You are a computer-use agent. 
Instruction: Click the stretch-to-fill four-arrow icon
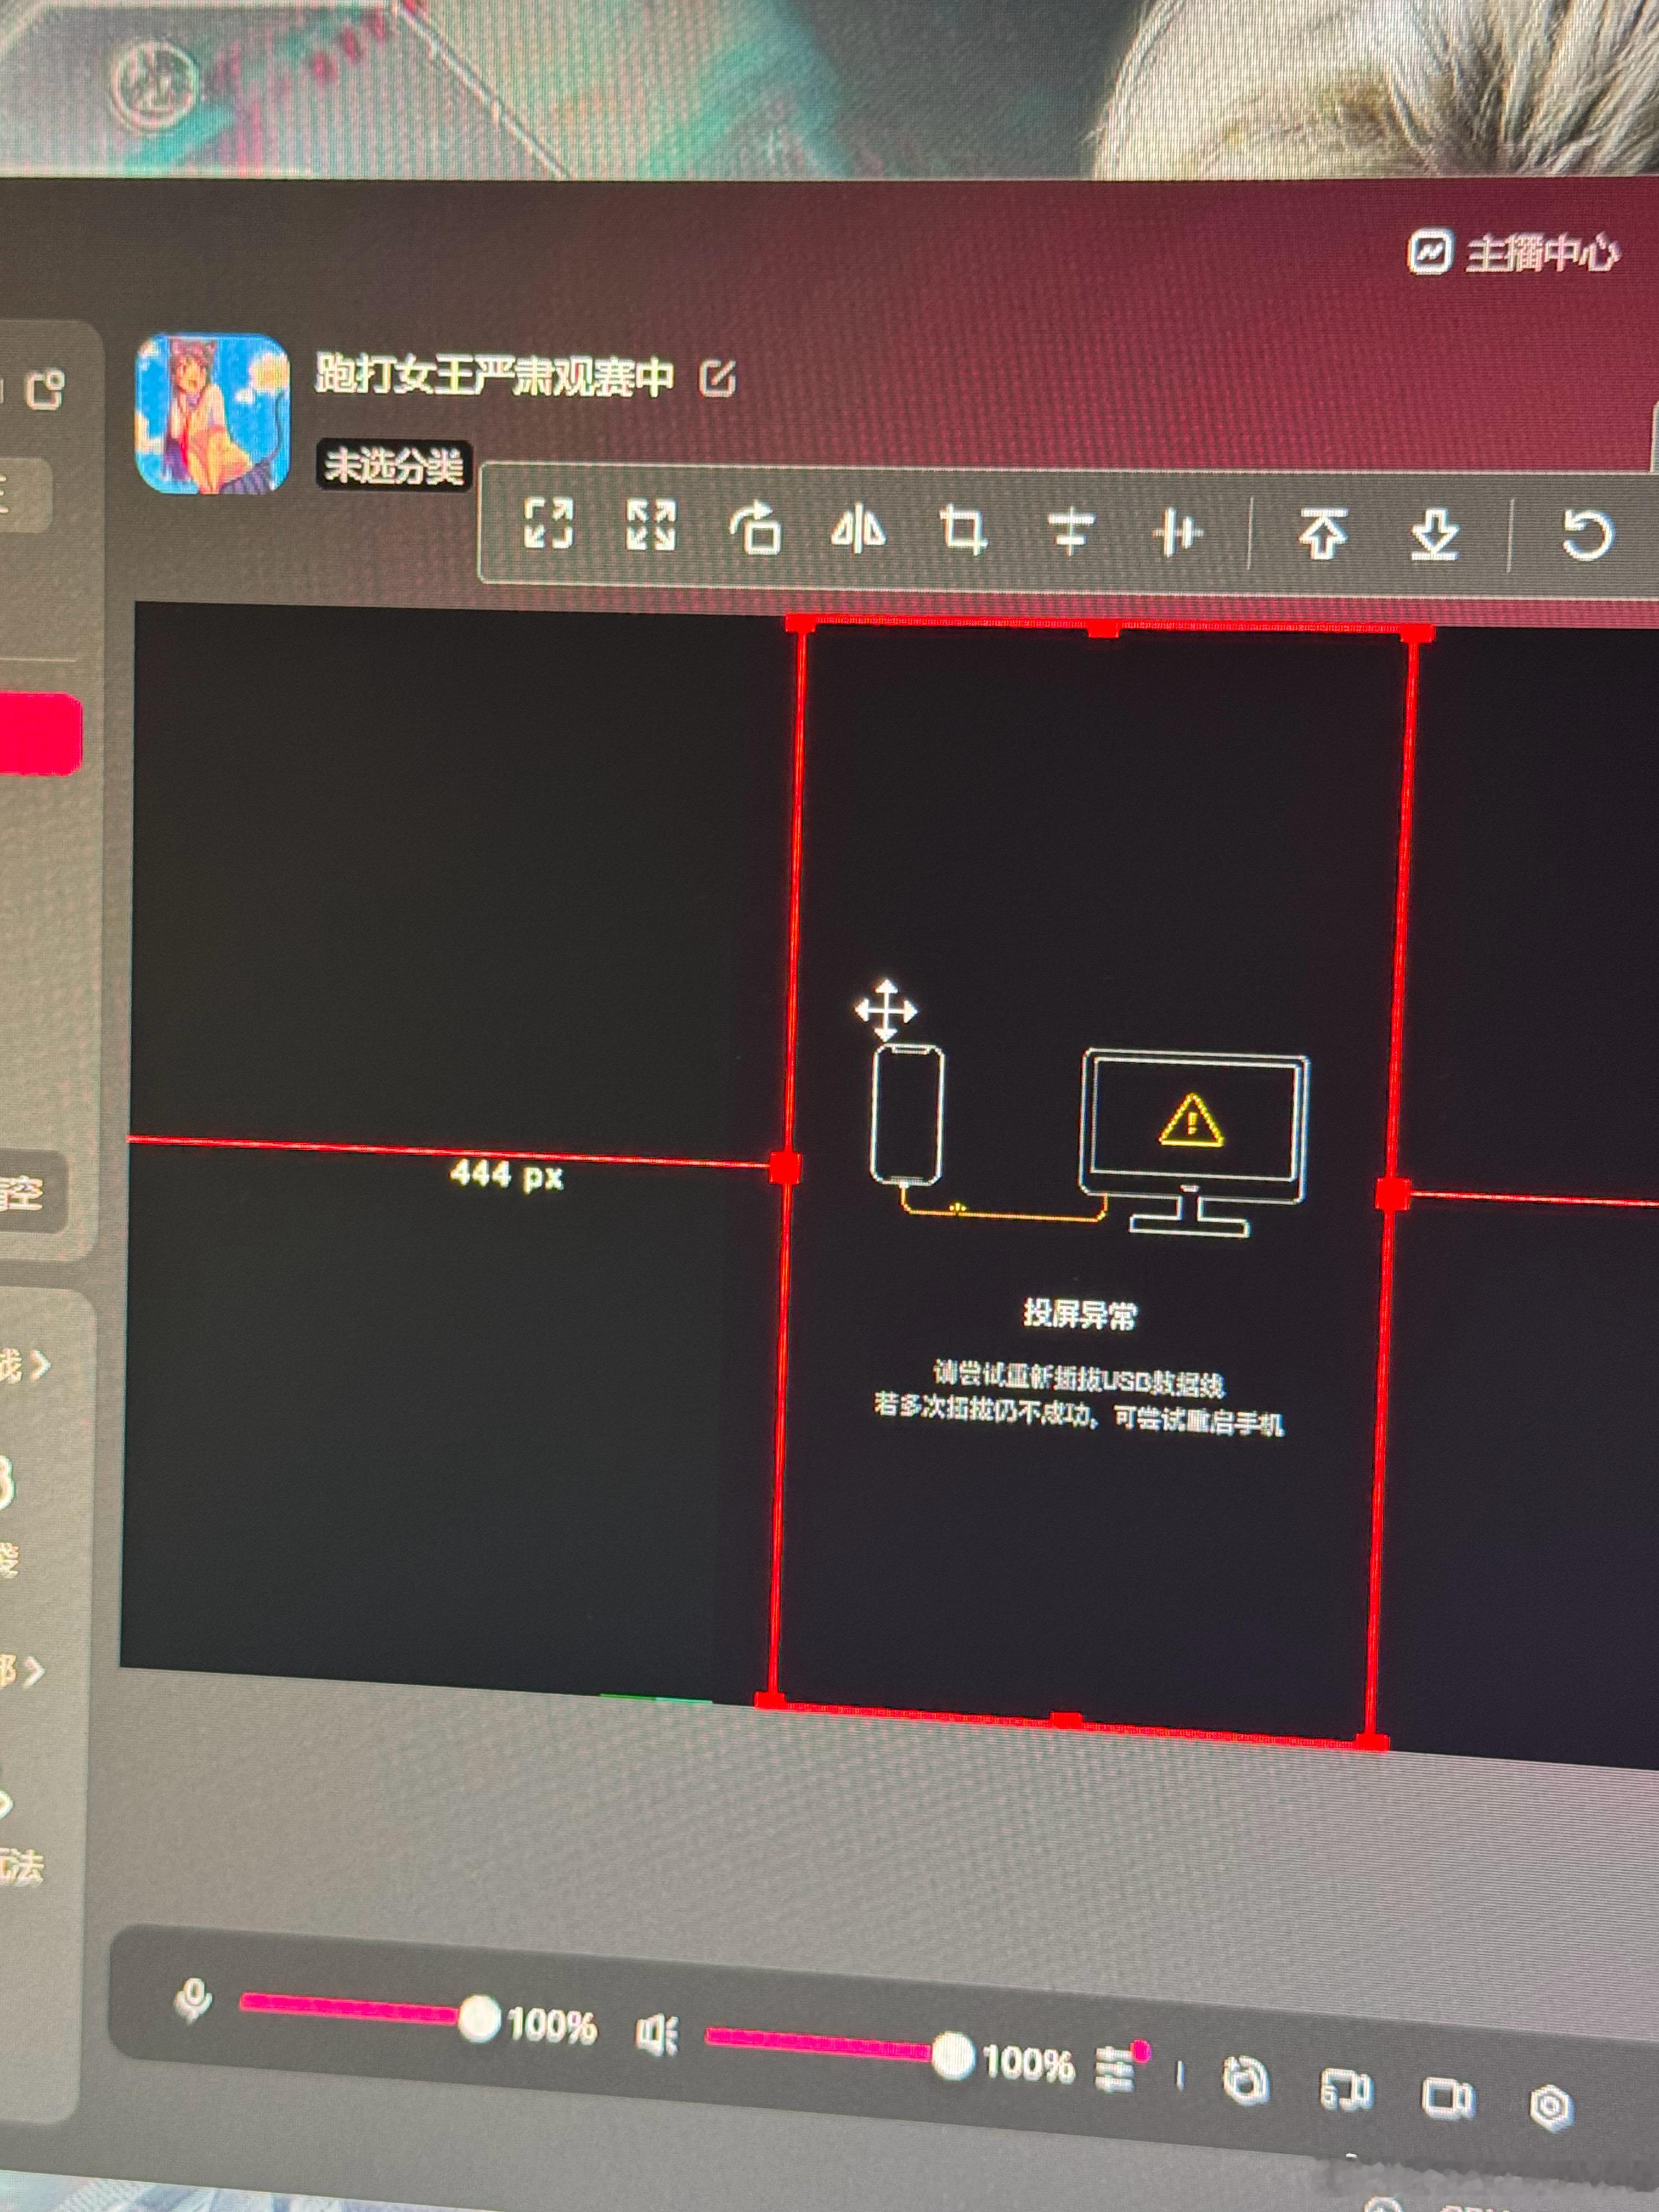651,525
